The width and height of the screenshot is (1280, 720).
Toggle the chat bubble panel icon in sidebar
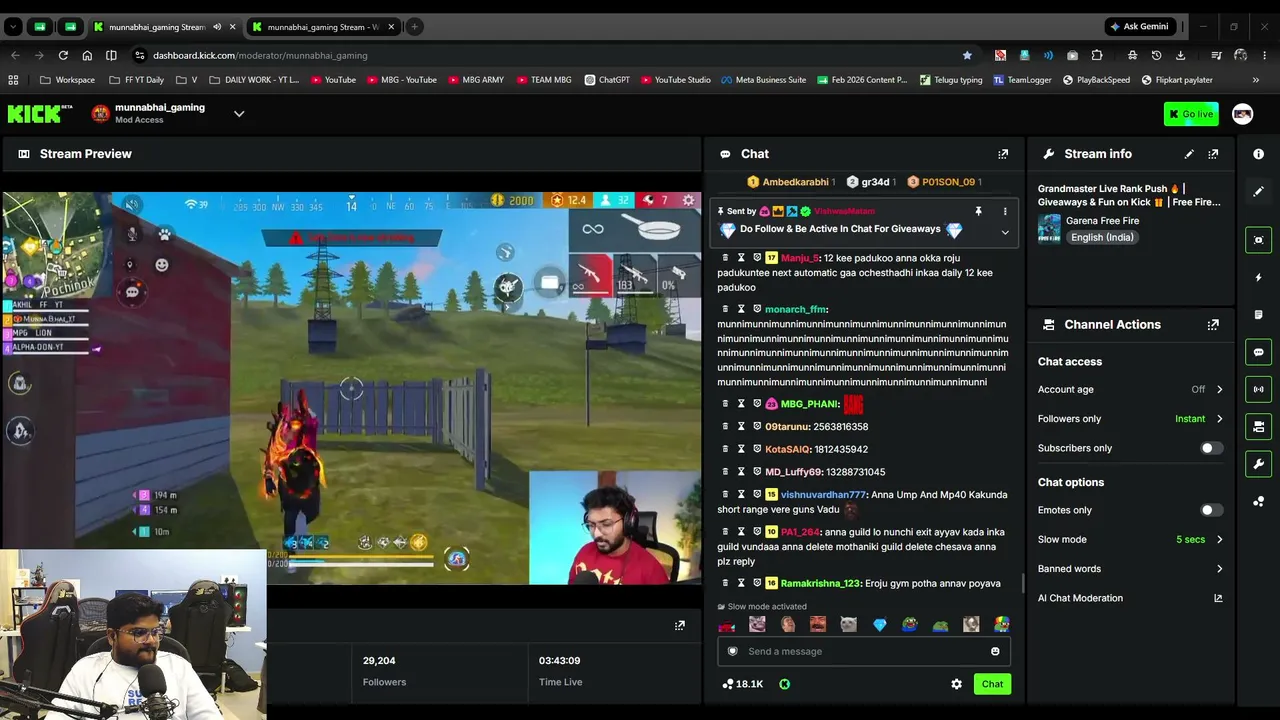coord(1259,352)
